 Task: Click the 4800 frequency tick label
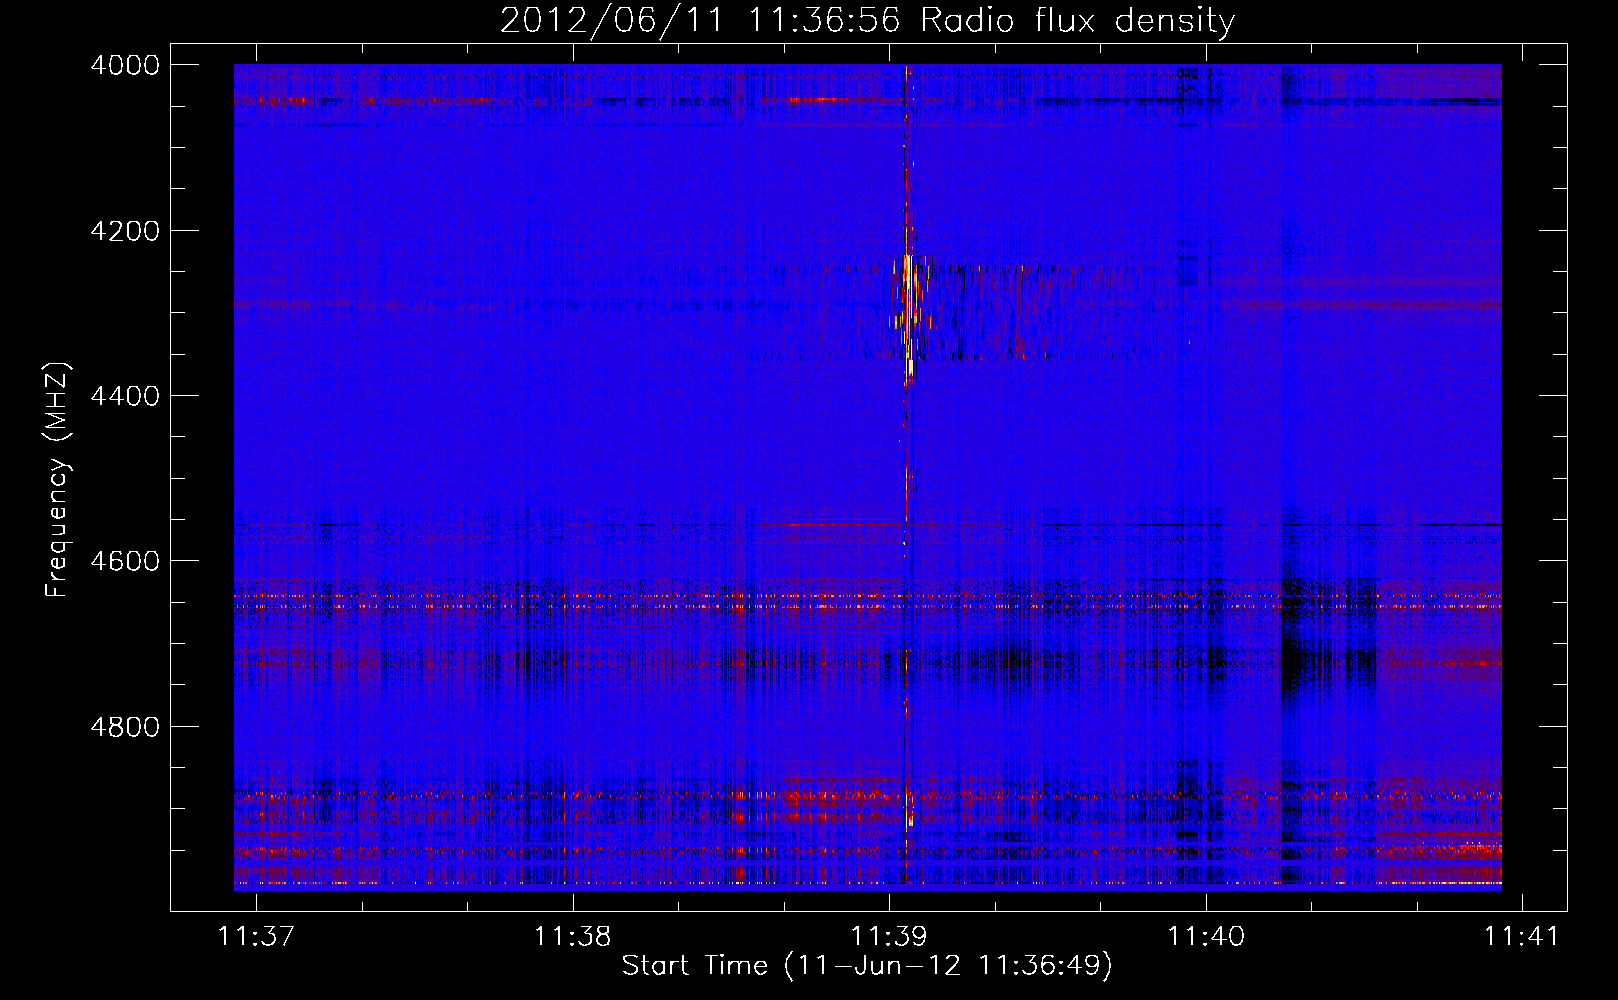tap(125, 726)
